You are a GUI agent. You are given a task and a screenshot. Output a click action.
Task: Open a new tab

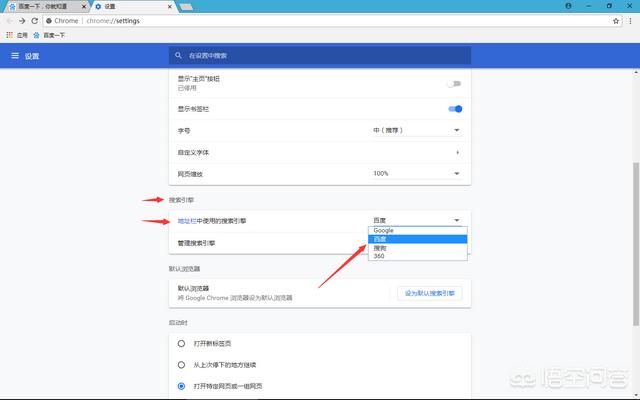pos(186,7)
